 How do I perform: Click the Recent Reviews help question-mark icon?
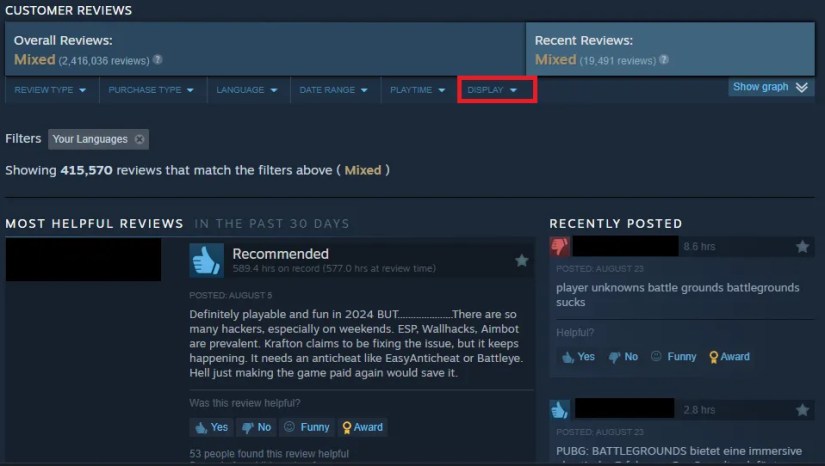click(664, 60)
